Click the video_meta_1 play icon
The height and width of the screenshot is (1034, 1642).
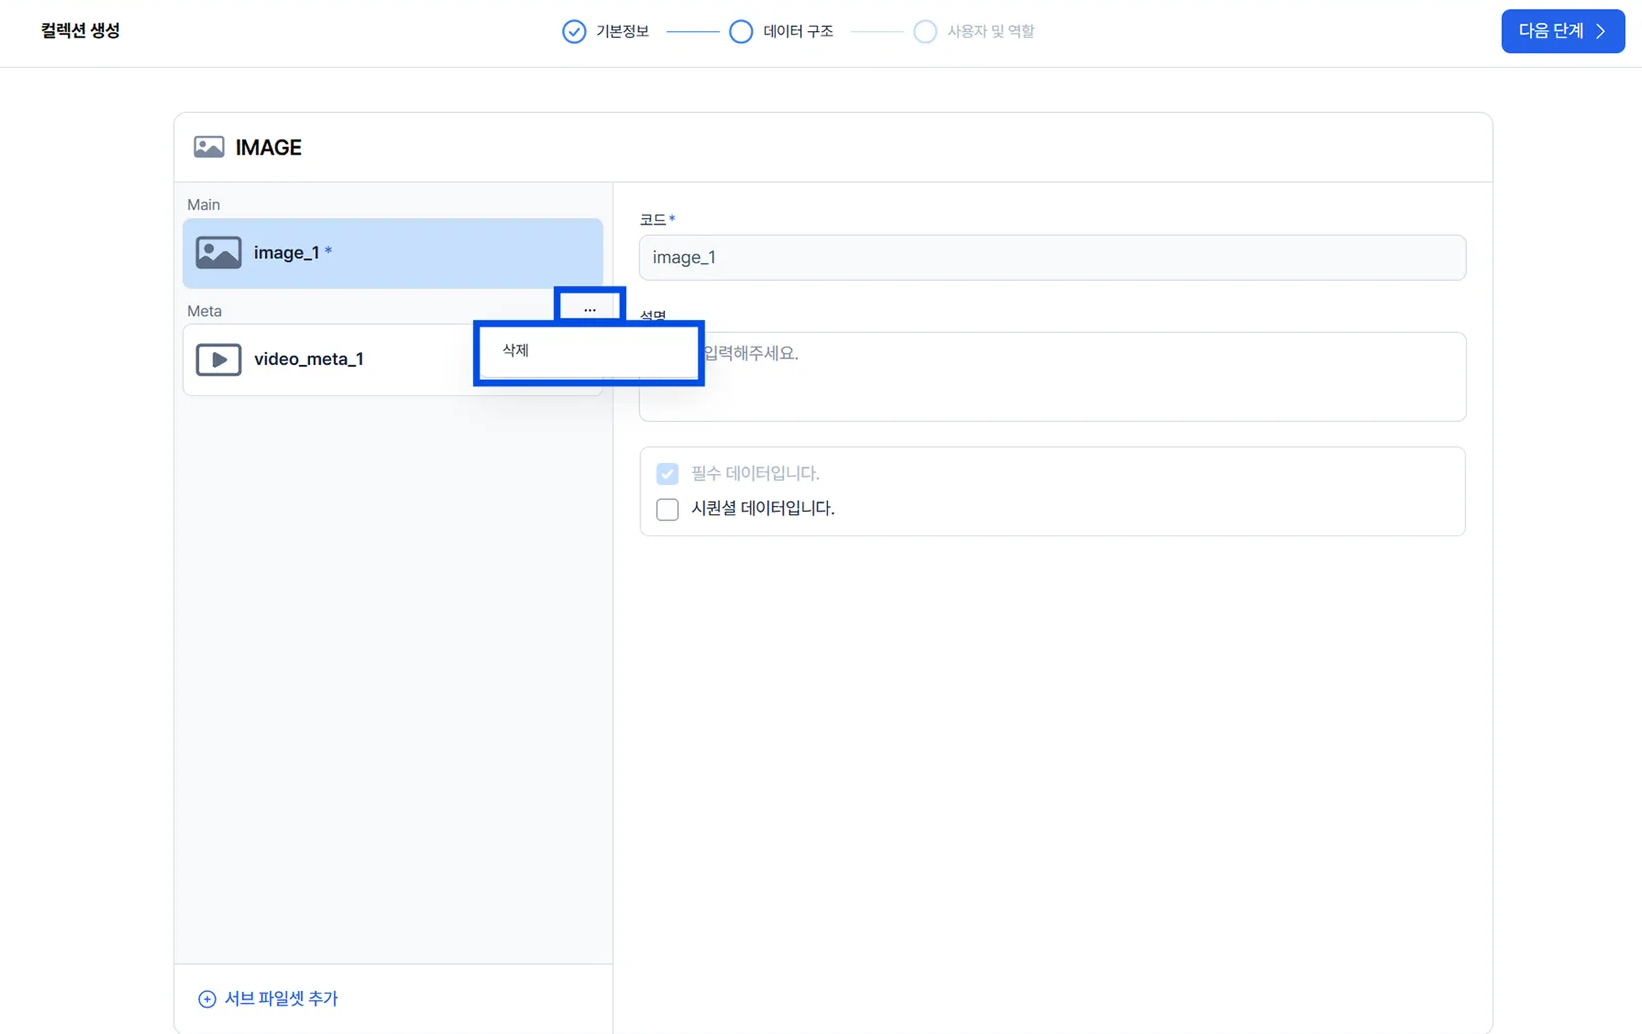pyautogui.click(x=218, y=359)
